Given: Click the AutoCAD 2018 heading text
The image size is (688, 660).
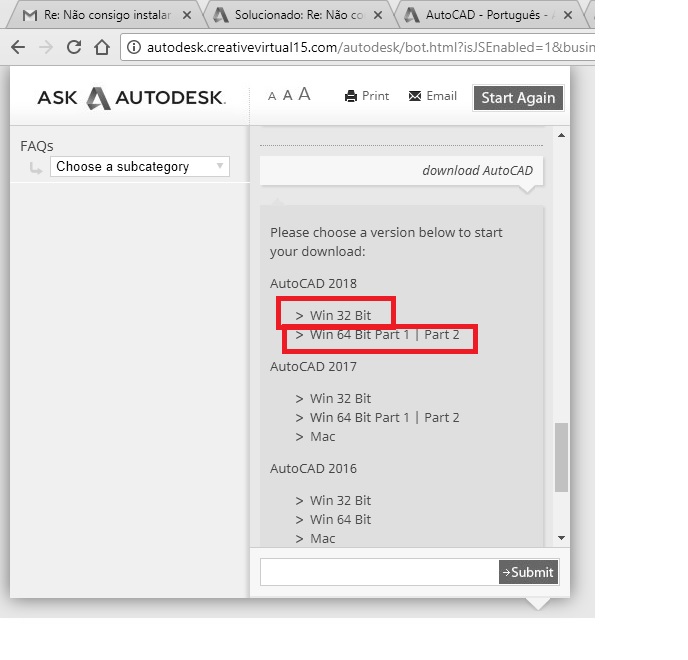Looking at the screenshot, I should (x=313, y=283).
